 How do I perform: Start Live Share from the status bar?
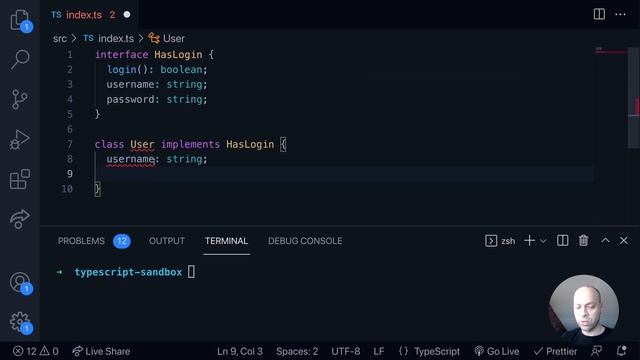click(x=101, y=351)
